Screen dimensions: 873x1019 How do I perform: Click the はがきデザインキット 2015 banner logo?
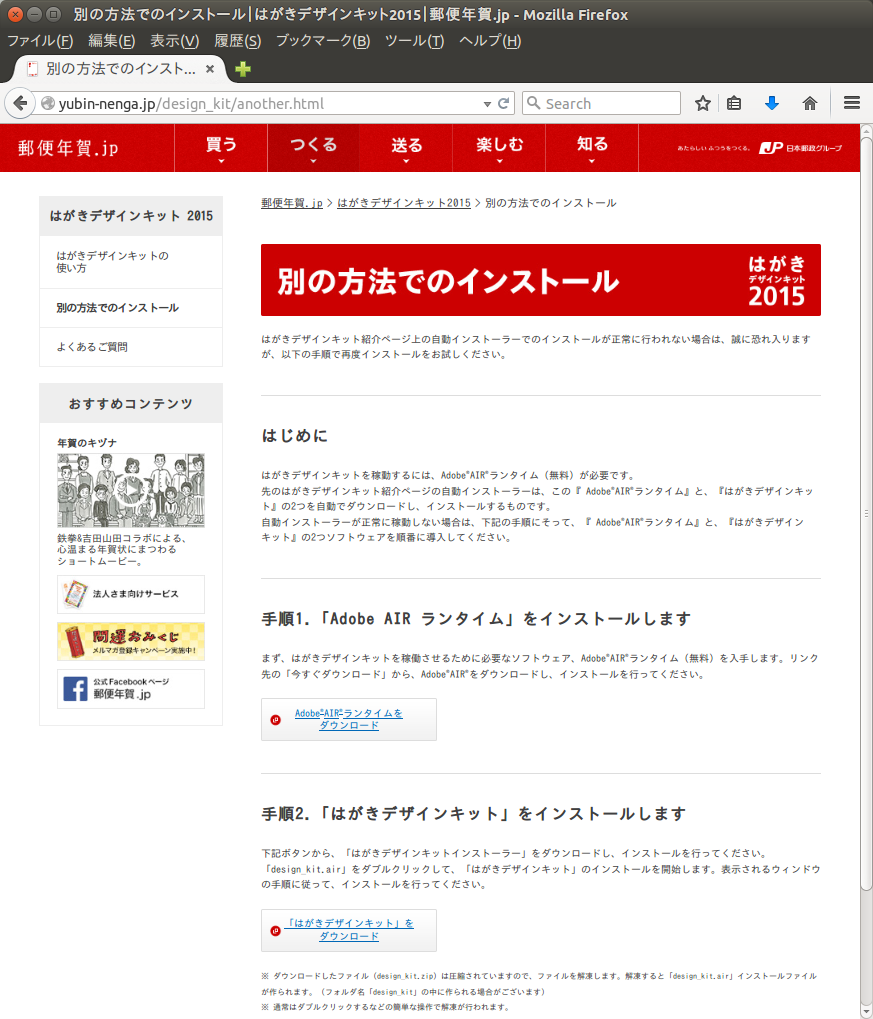pyautogui.click(x=777, y=280)
